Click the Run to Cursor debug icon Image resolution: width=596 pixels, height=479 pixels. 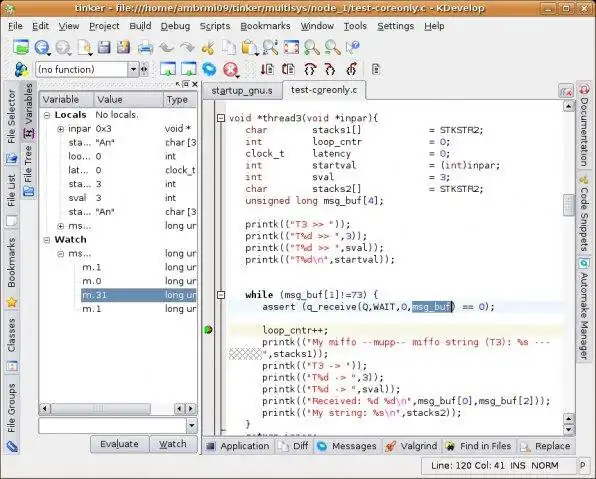coord(267,70)
